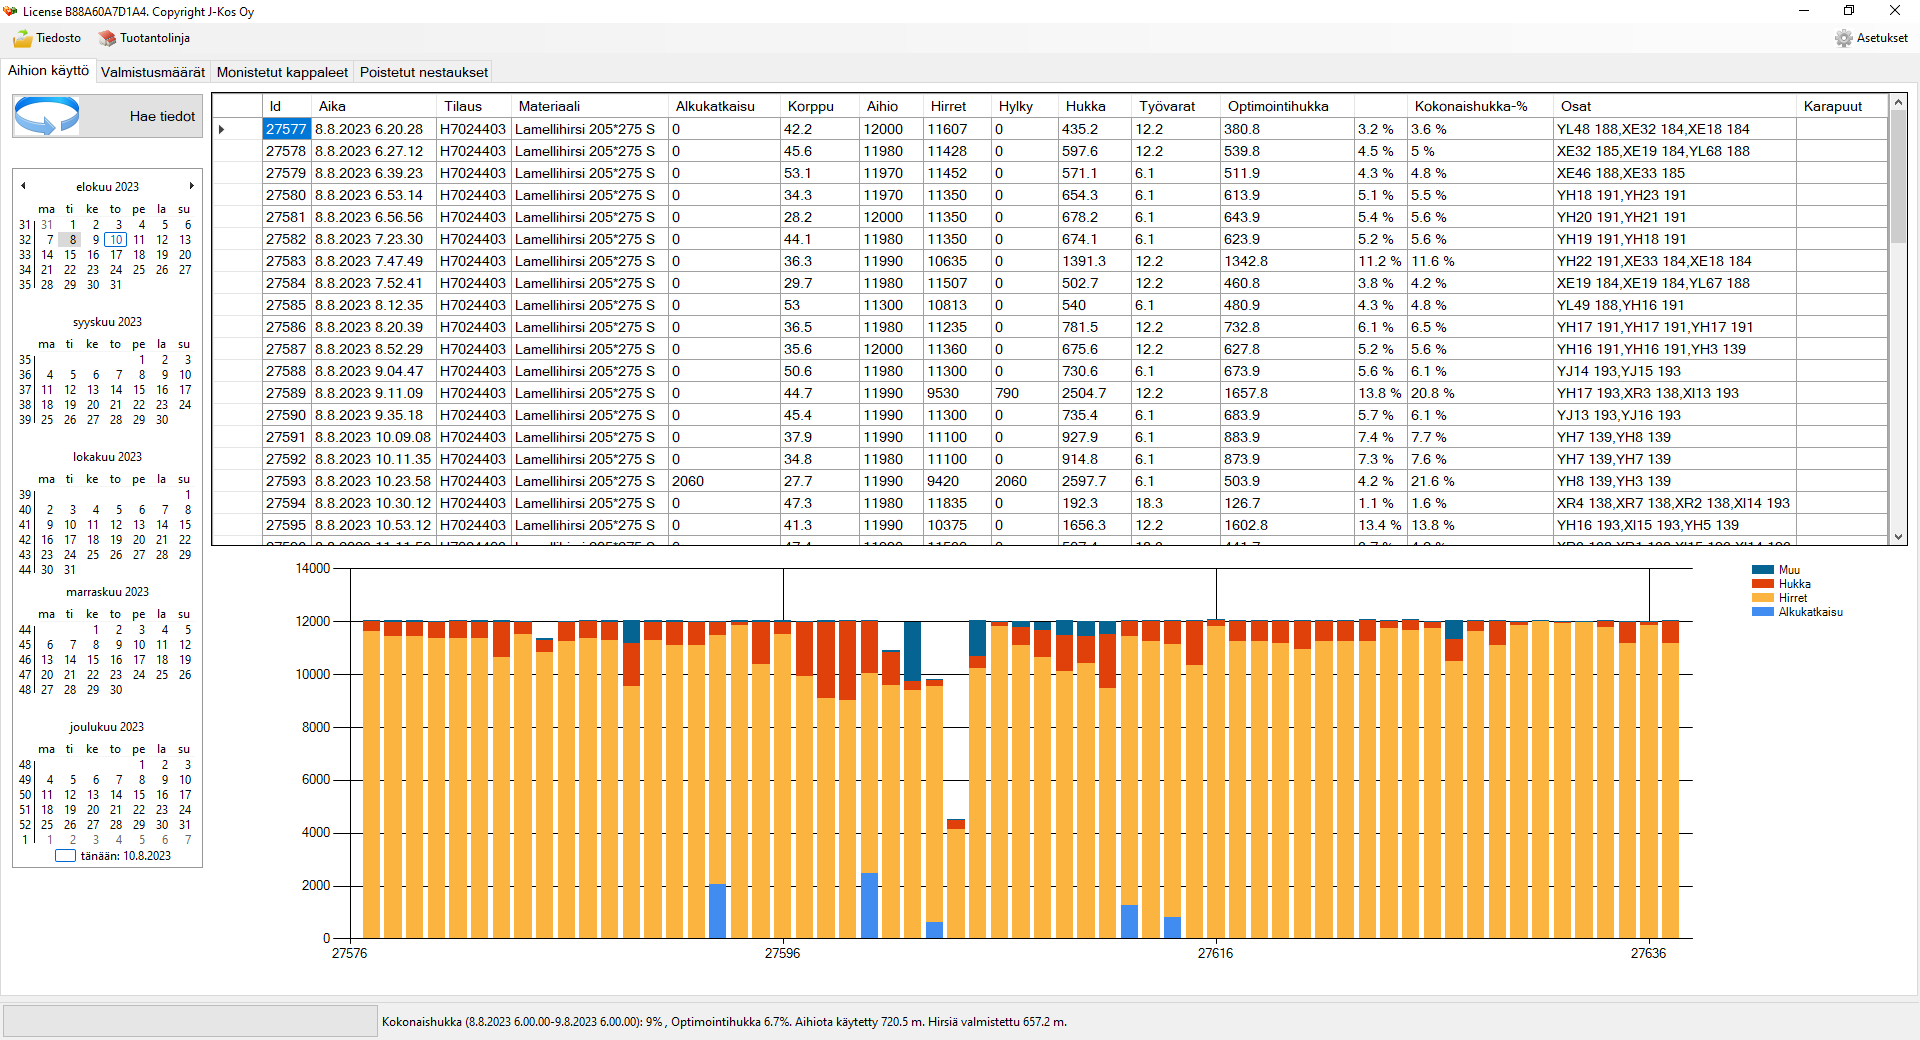1920x1040 pixels.
Task: Click the app logo in title bar
Action: point(10,11)
